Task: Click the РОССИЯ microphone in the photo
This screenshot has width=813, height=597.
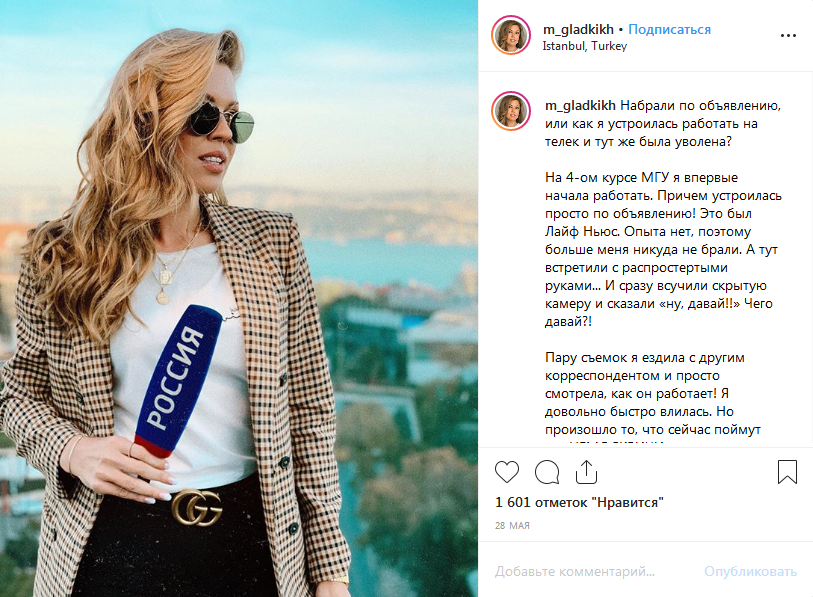Action: 177,382
